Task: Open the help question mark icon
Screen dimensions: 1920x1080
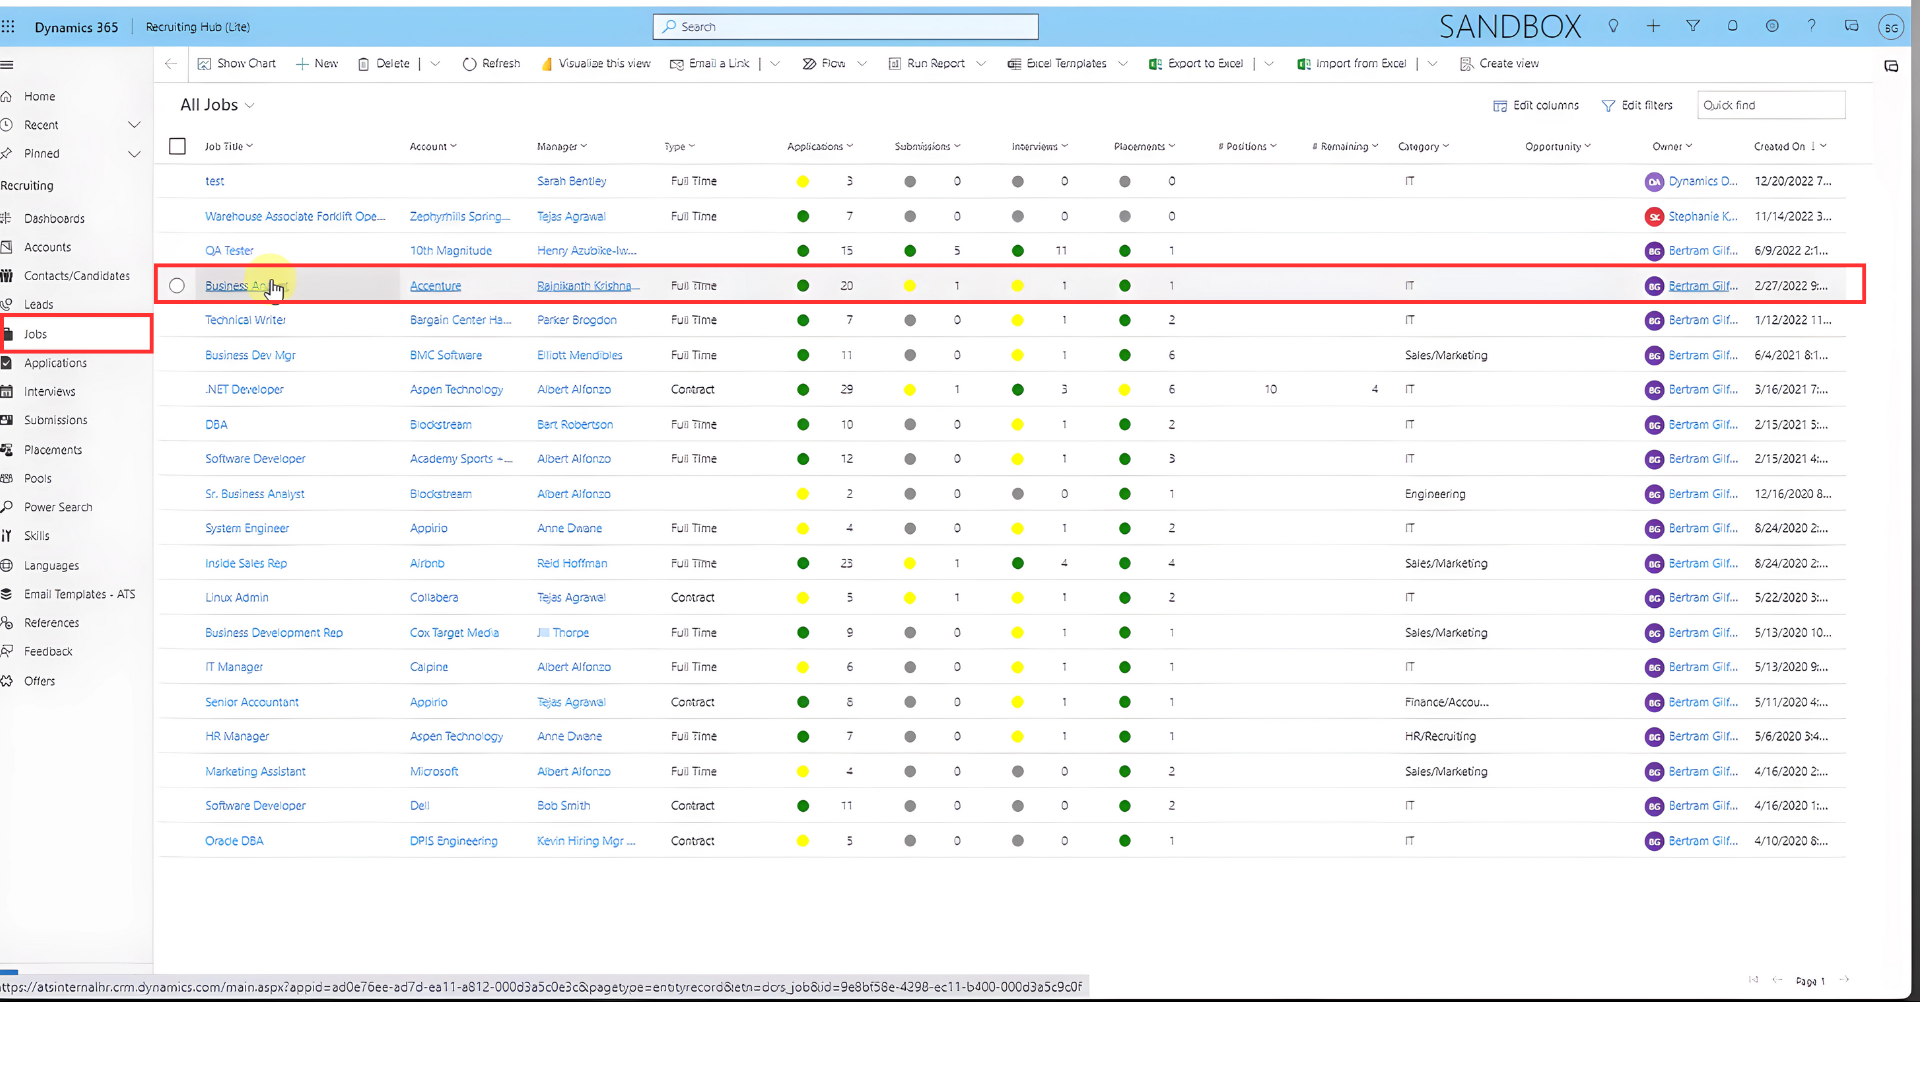Action: (1811, 26)
